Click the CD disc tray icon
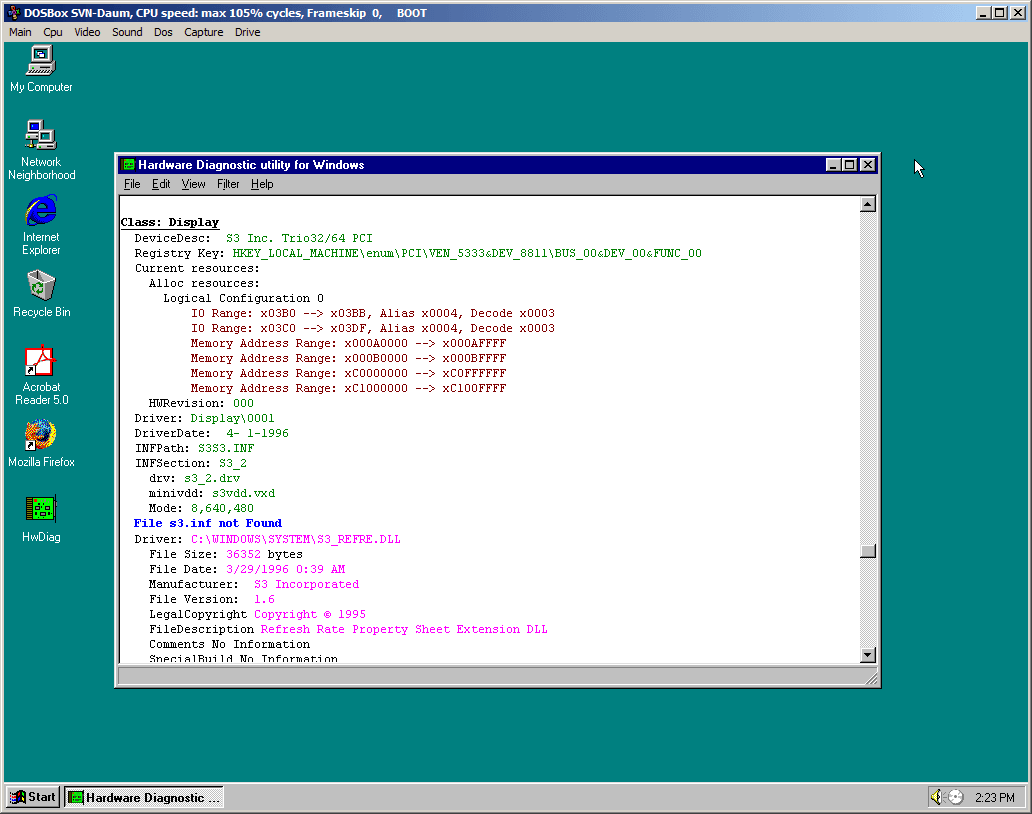The image size is (1032, 814). (x=955, y=798)
